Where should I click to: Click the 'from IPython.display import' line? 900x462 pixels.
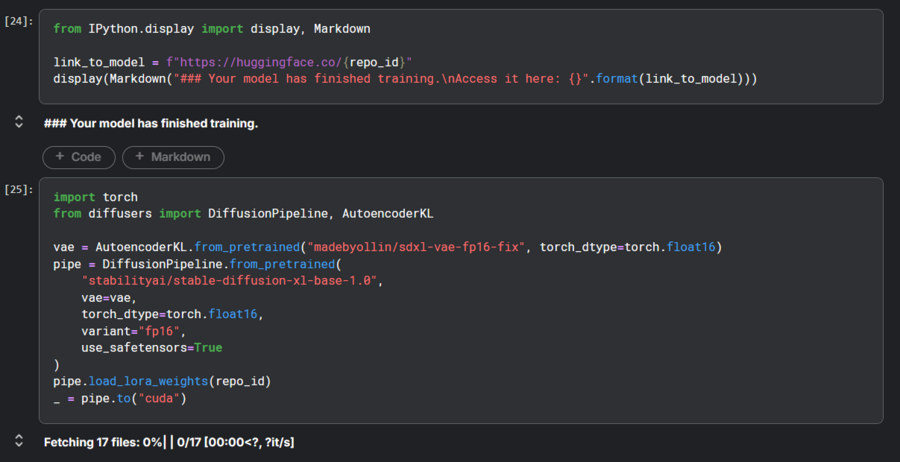212,29
